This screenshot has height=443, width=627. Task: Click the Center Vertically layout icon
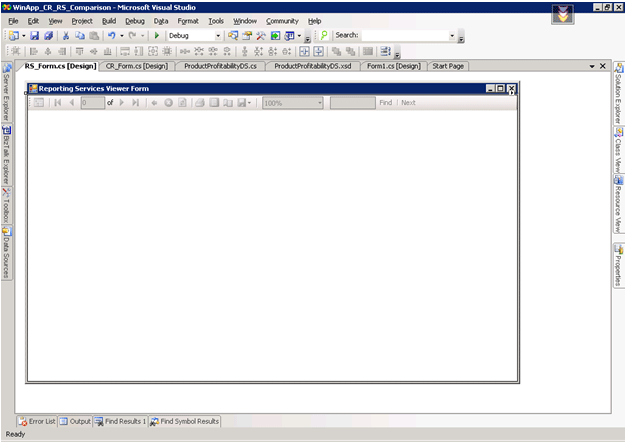coord(319,51)
